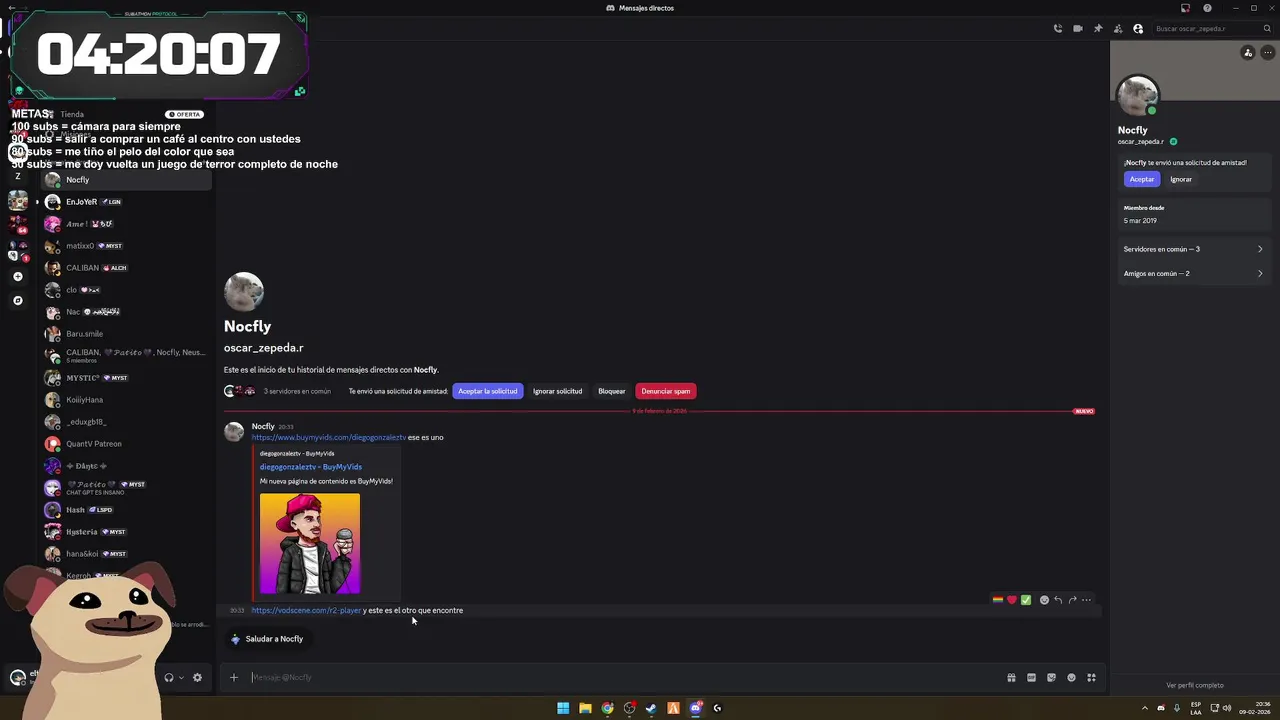Add friends to DM via header icon
The image size is (1280, 720).
(x=1118, y=29)
